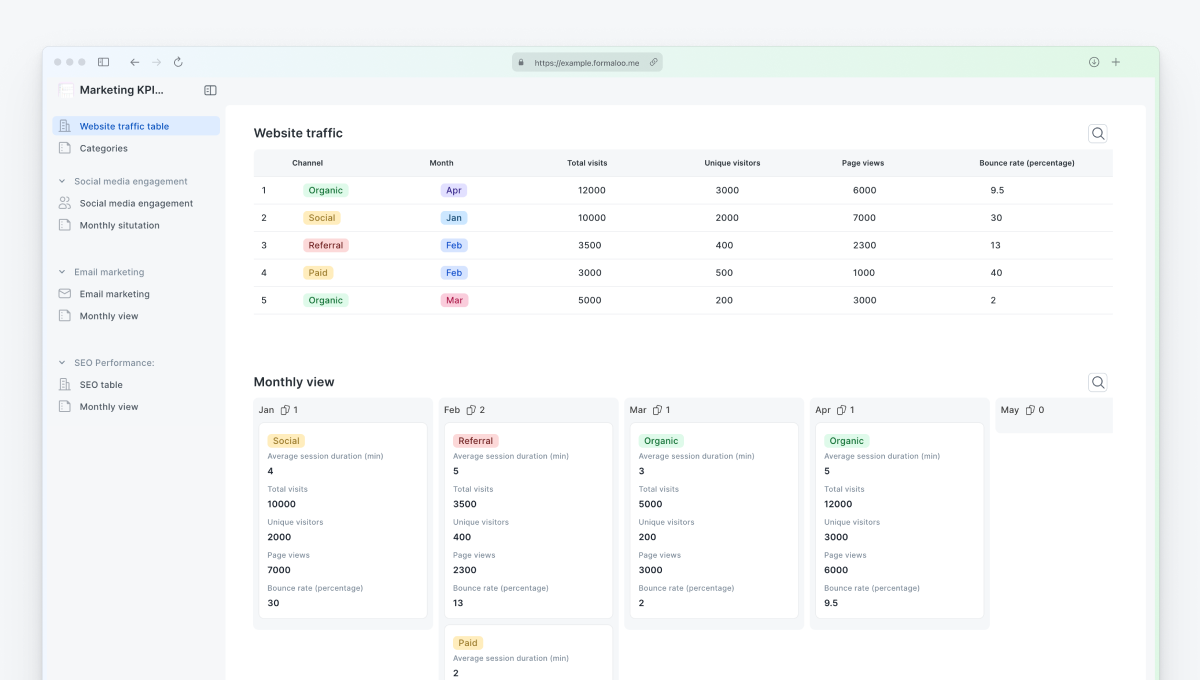Click the Referral tag in row 3

pyautogui.click(x=326, y=245)
